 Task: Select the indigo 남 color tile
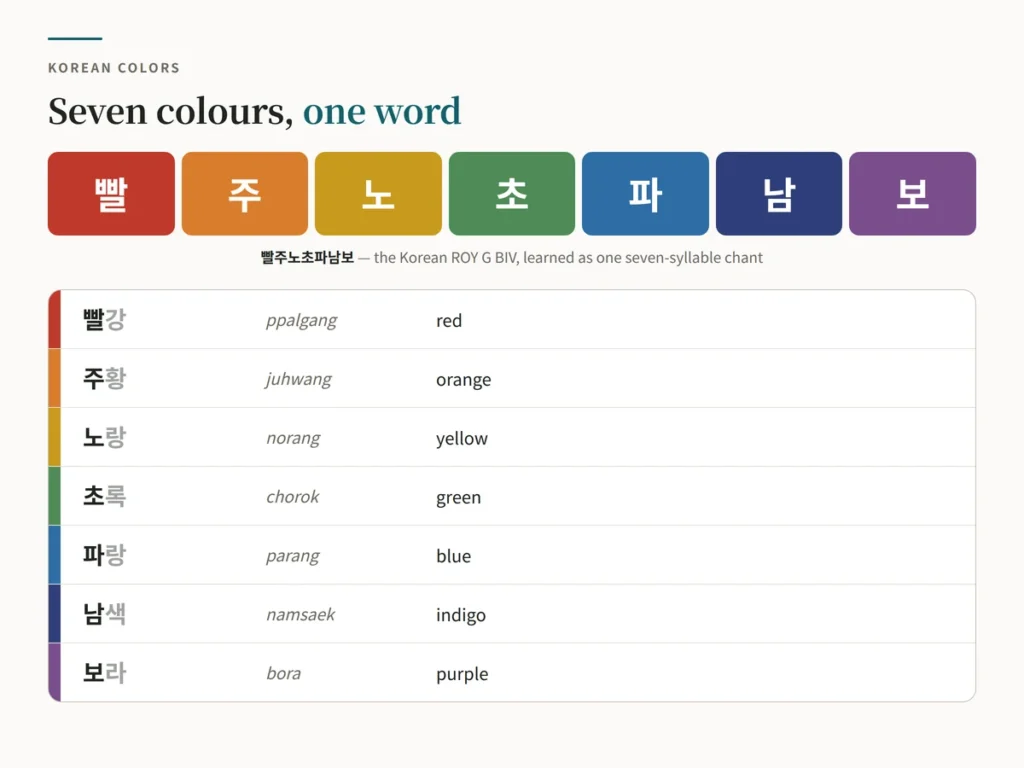[x=779, y=193]
